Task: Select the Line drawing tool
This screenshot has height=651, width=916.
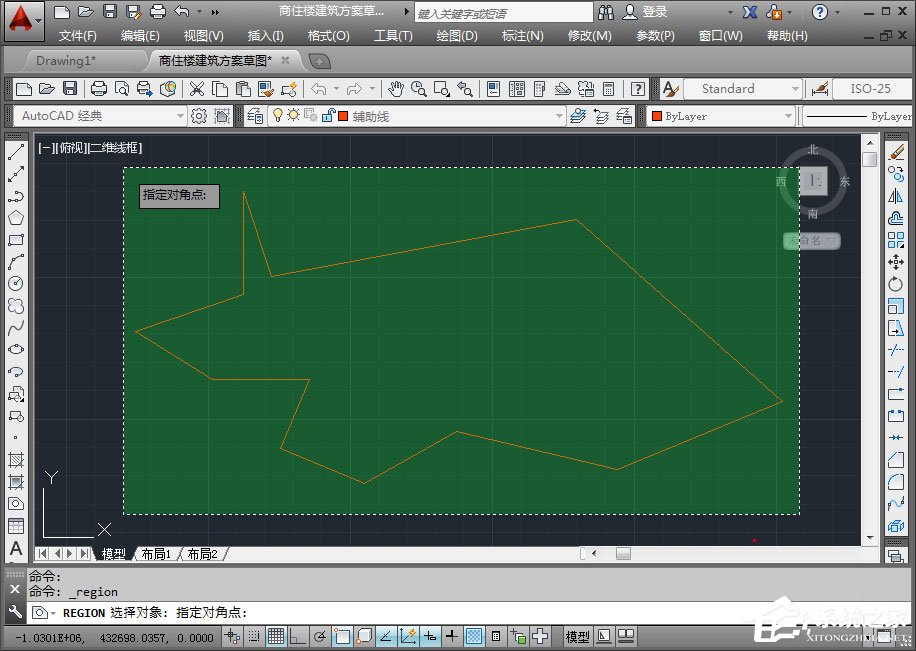Action: tap(13, 150)
